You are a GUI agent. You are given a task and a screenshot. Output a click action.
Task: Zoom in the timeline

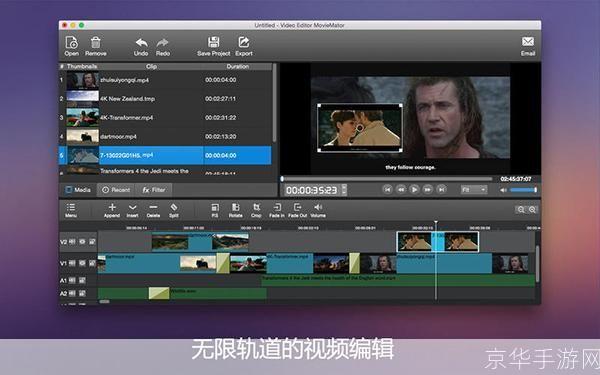click(532, 209)
